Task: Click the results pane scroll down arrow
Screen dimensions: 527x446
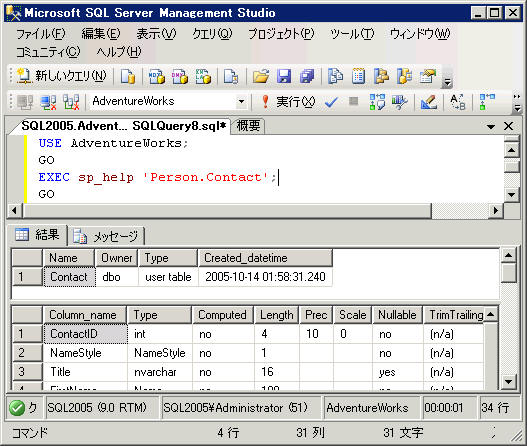Action: [508, 382]
